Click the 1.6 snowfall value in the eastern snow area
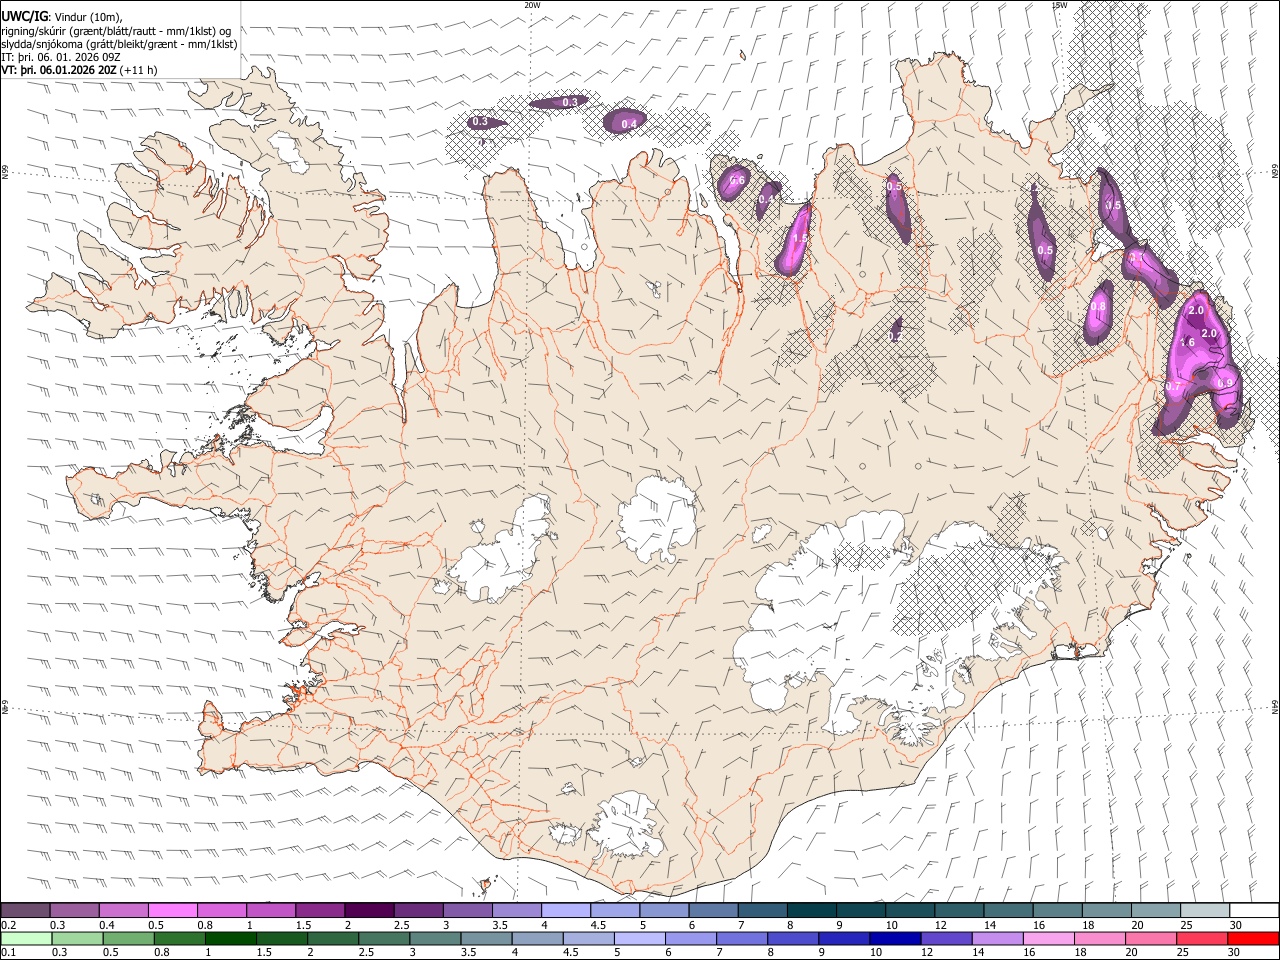 [1188, 343]
